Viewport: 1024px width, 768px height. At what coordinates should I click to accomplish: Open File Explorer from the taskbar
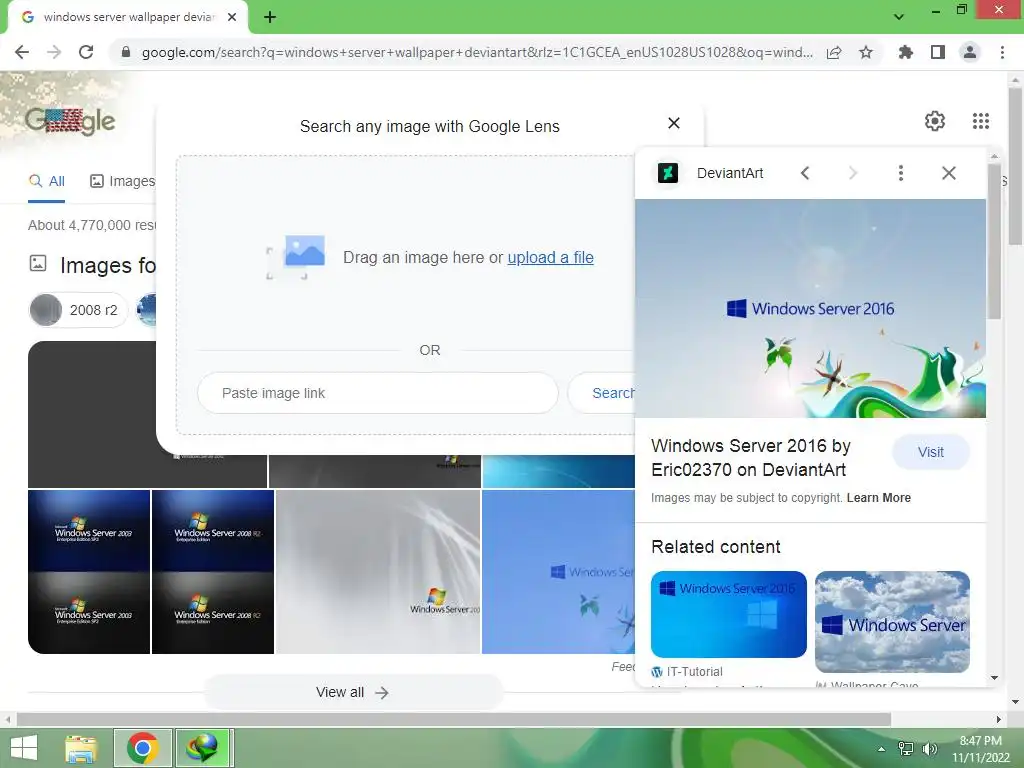tap(81, 748)
